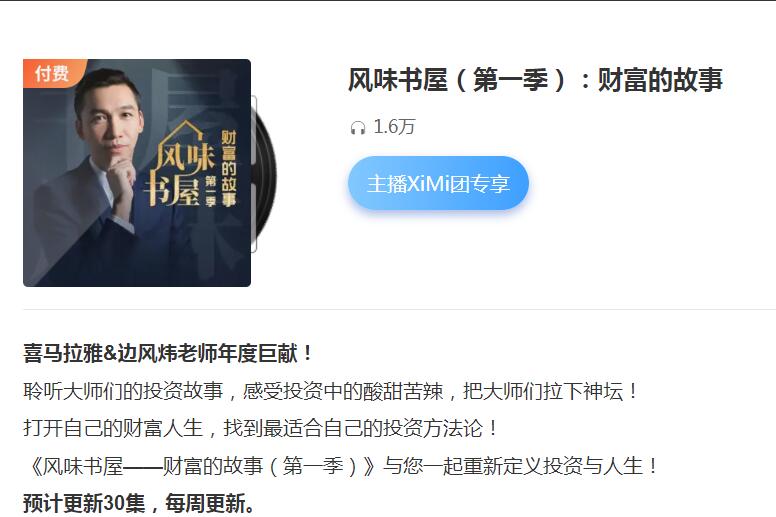
Task: Click the album title 风味书屋（第一季）：财富的故事
Action: pyautogui.click(x=535, y=80)
